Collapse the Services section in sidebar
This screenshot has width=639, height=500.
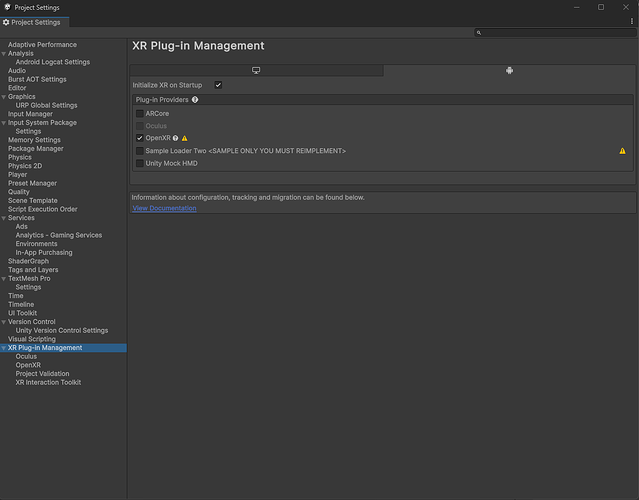4,218
